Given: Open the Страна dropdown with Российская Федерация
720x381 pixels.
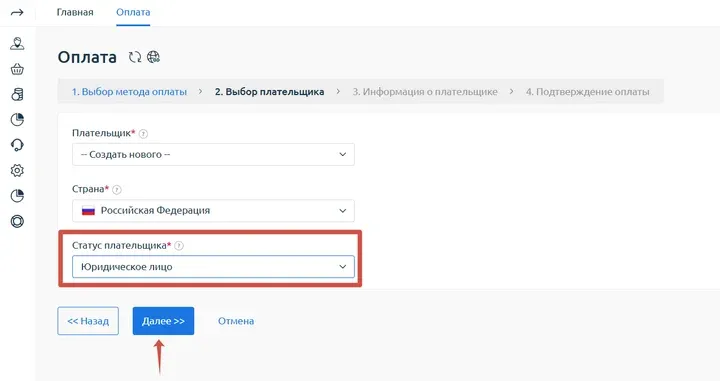Looking at the screenshot, I should (x=213, y=211).
